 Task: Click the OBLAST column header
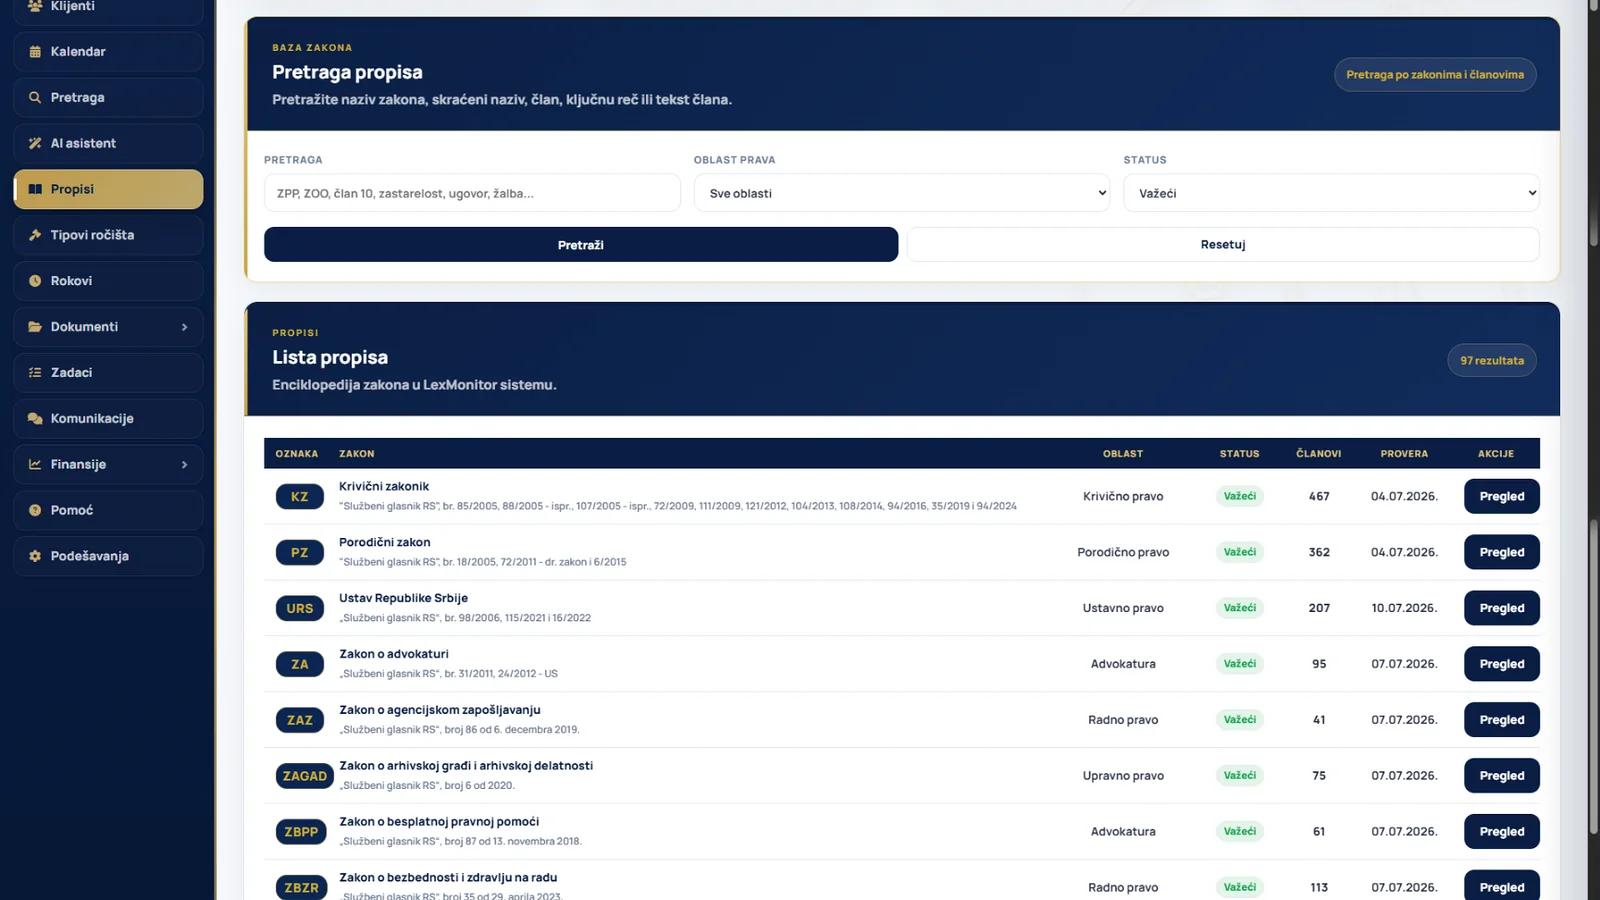1123,454
